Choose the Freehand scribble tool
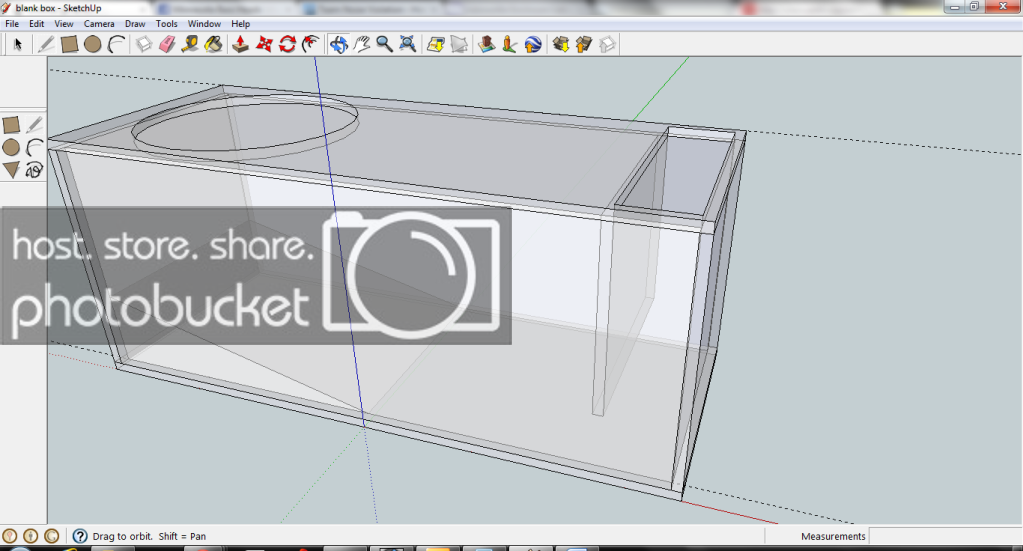Viewport: 1023px width, 551px height. (35, 170)
